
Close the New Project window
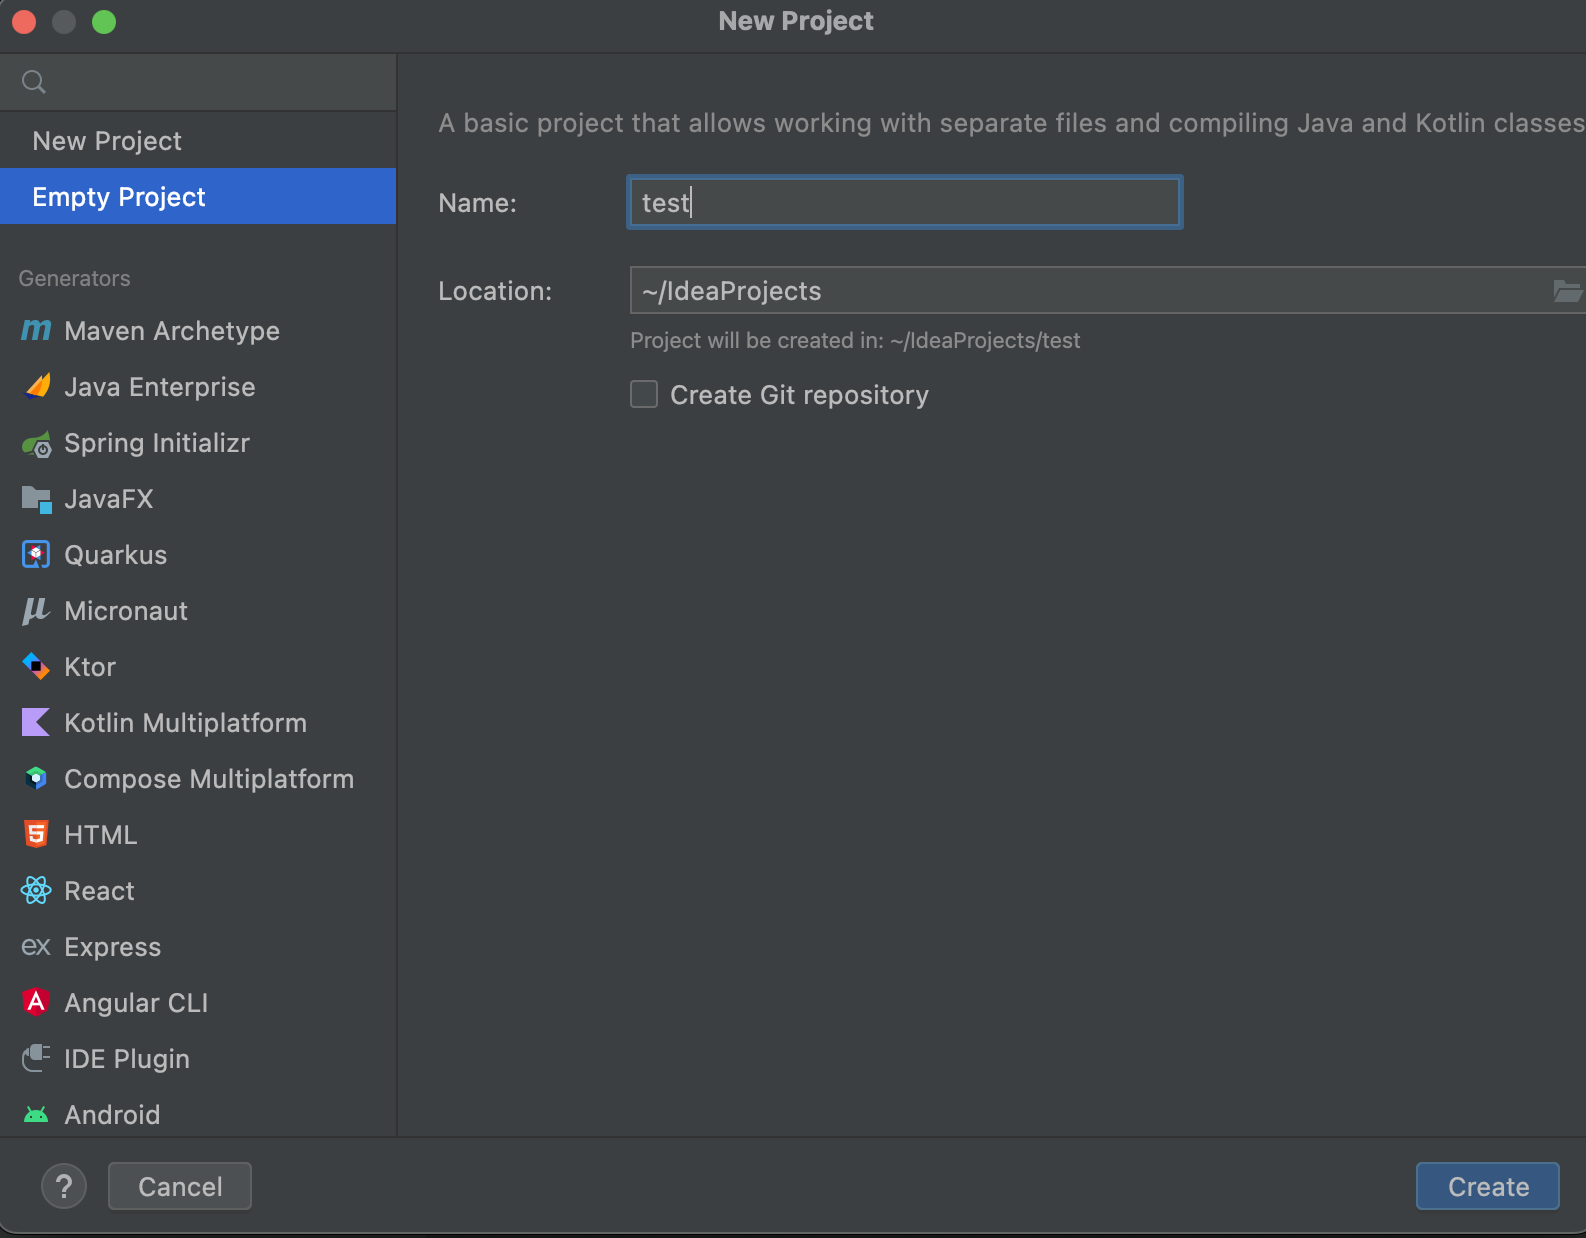pos(24,21)
